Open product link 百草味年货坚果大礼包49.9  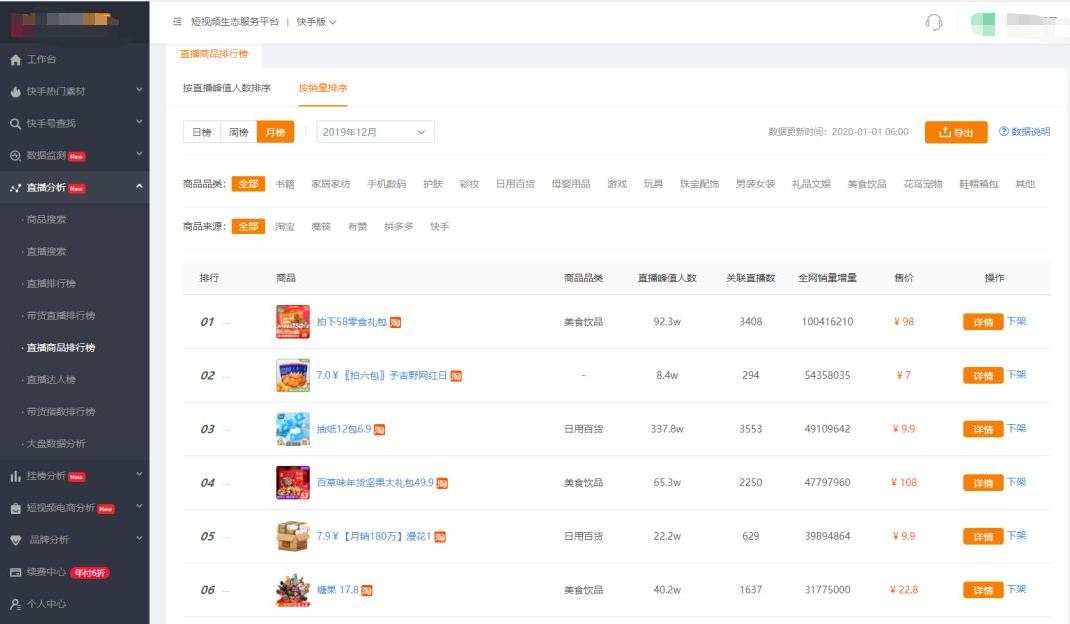click(375, 483)
